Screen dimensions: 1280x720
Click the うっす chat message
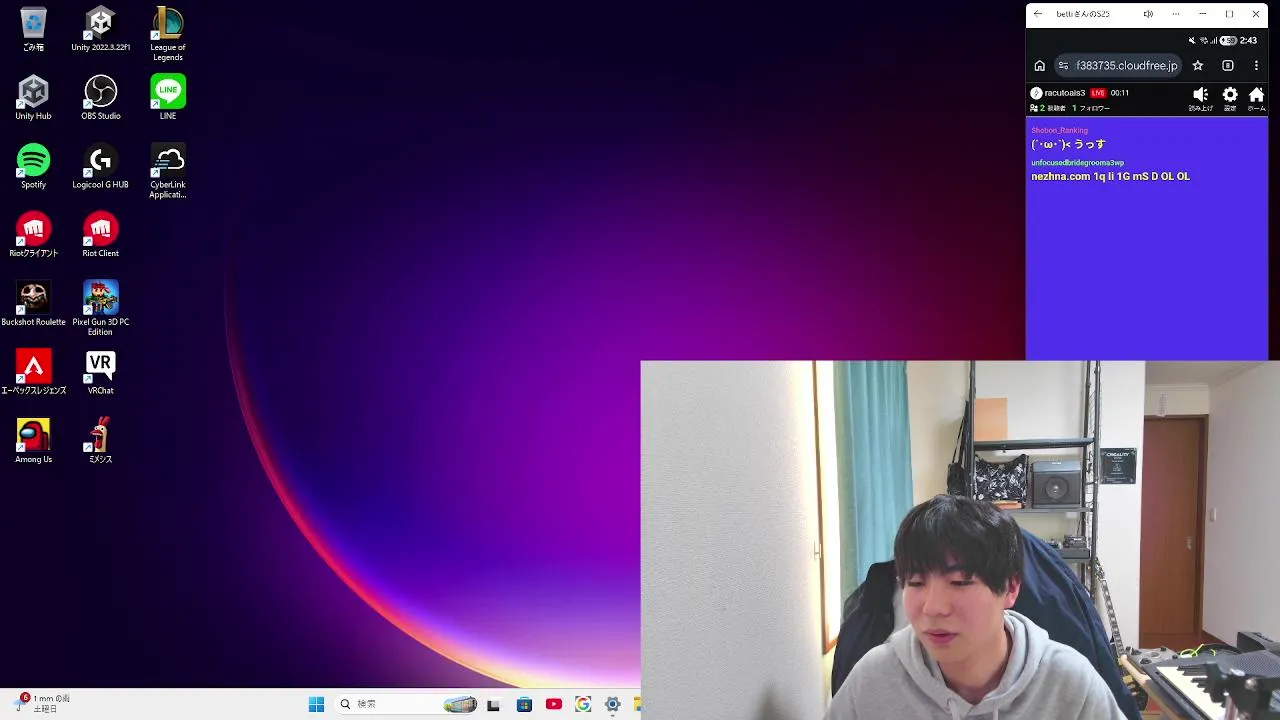[x=1068, y=144]
